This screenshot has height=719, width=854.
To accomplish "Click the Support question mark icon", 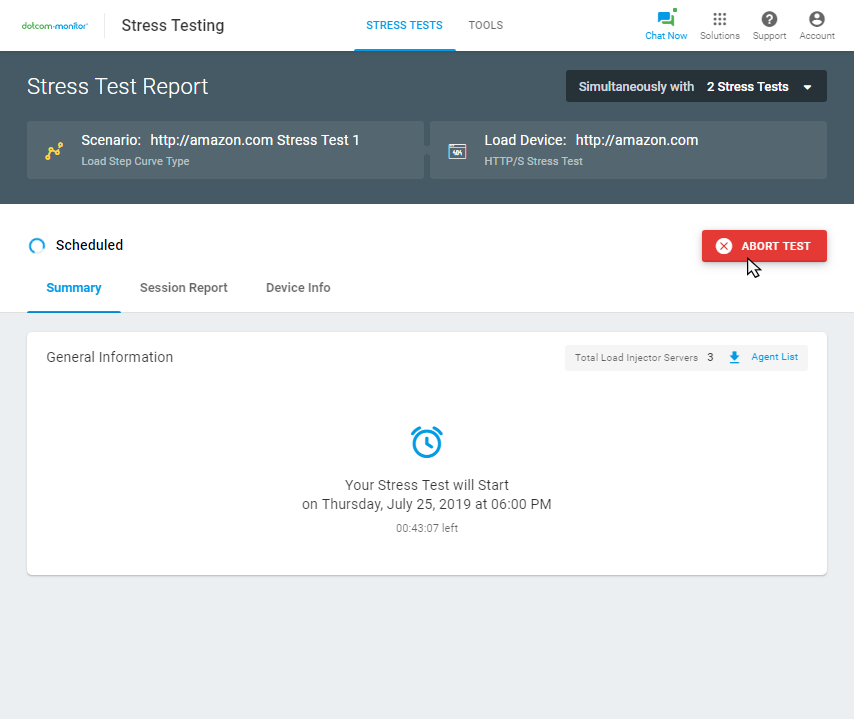I will (769, 19).
